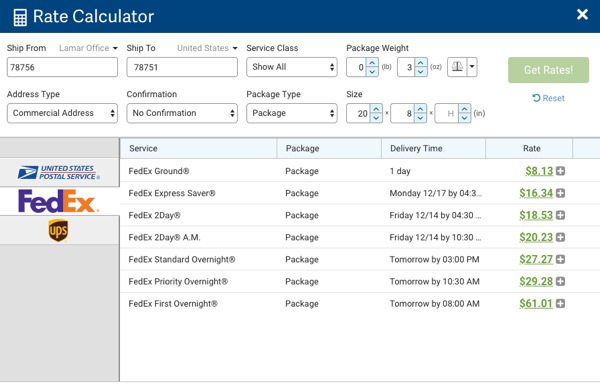Select the UPS carrier tab
Image resolution: width=600 pixels, height=385 pixels.
(x=59, y=230)
